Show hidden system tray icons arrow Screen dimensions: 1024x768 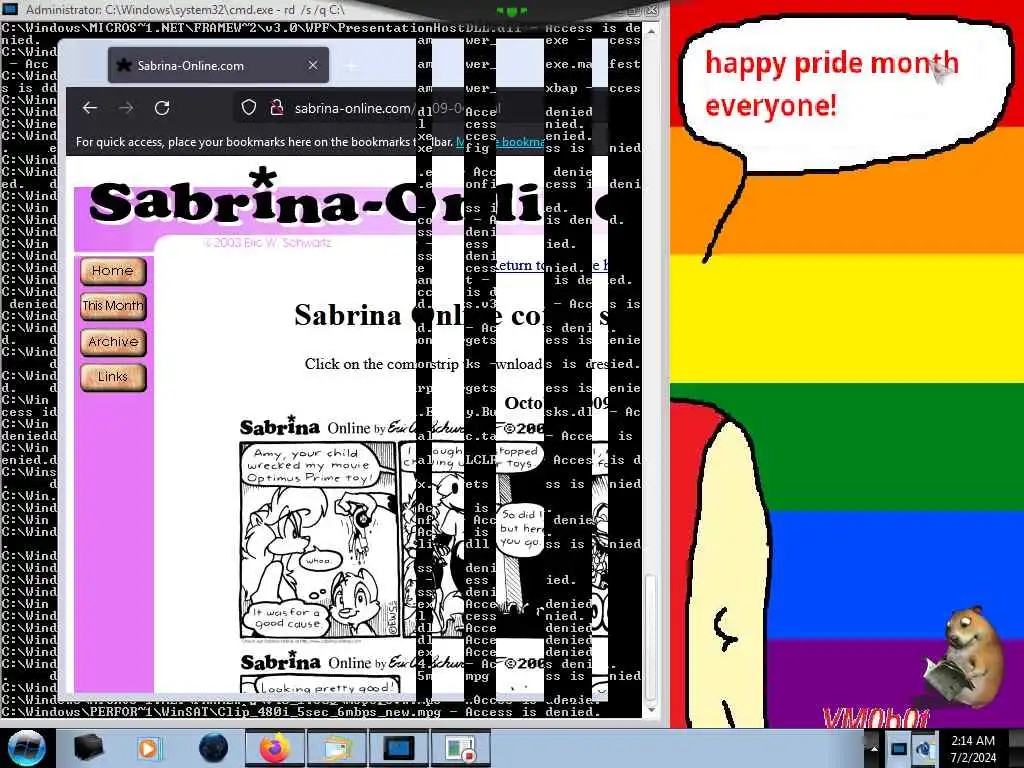point(874,749)
